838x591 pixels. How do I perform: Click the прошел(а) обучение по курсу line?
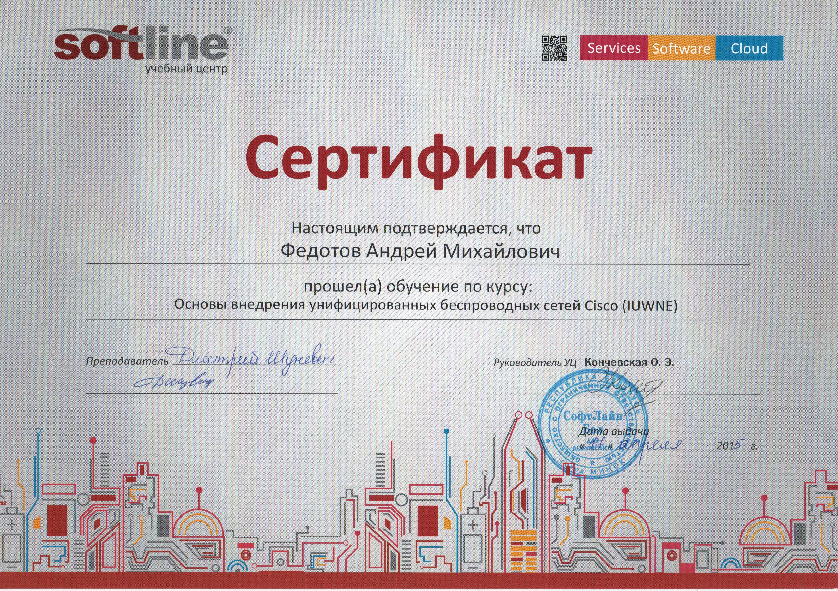[x=419, y=288]
